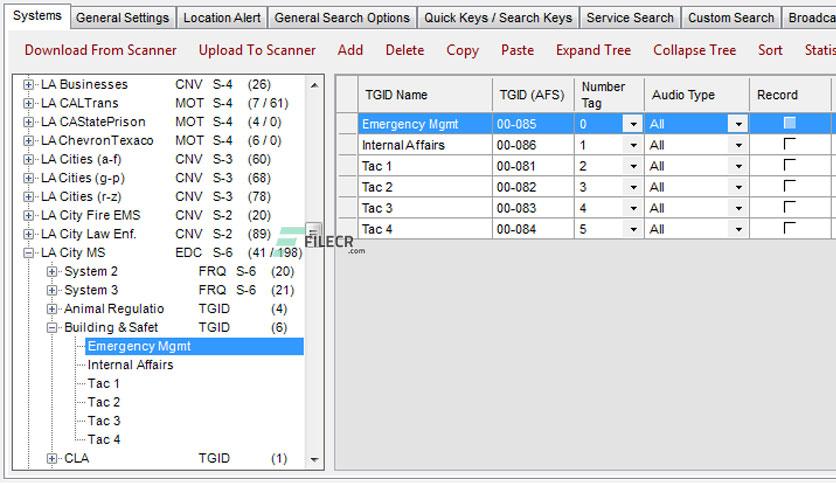
Task: Open the Location Alert tab
Action: pos(222,18)
